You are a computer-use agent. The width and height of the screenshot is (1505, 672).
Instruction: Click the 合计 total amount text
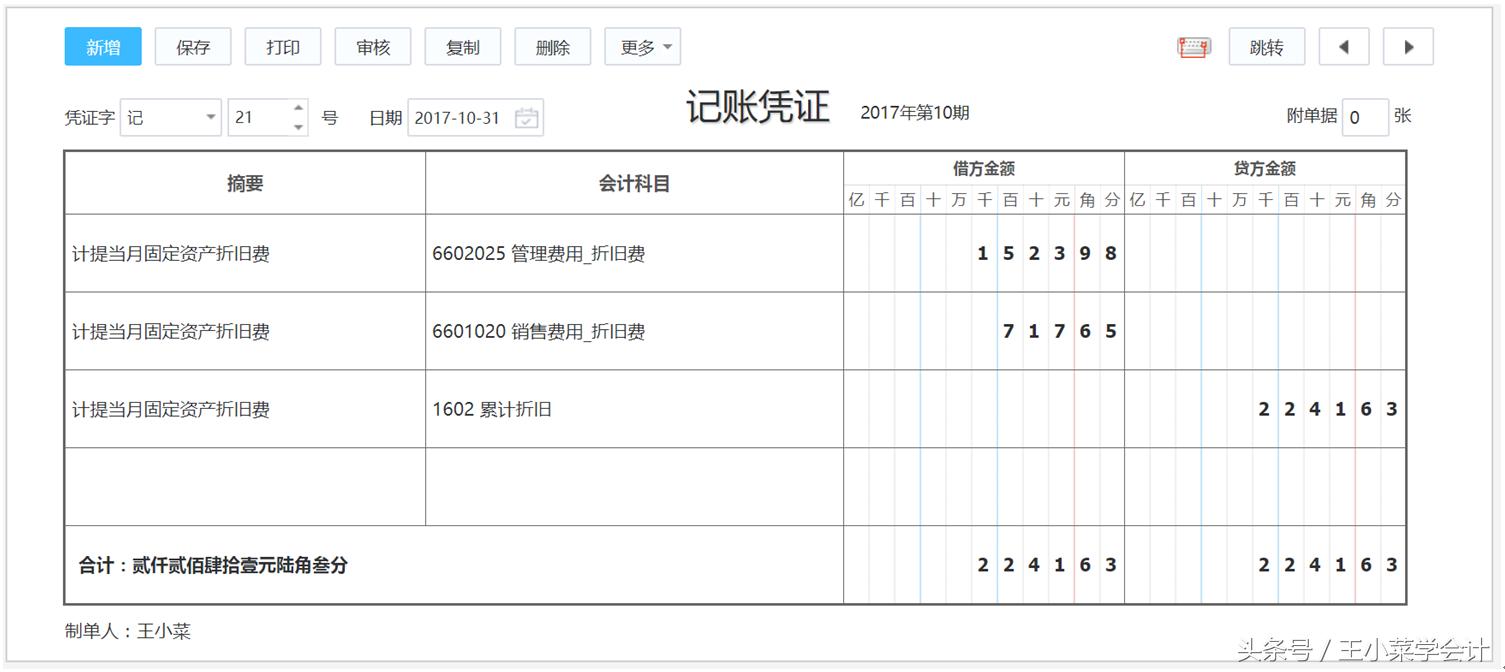(213, 565)
